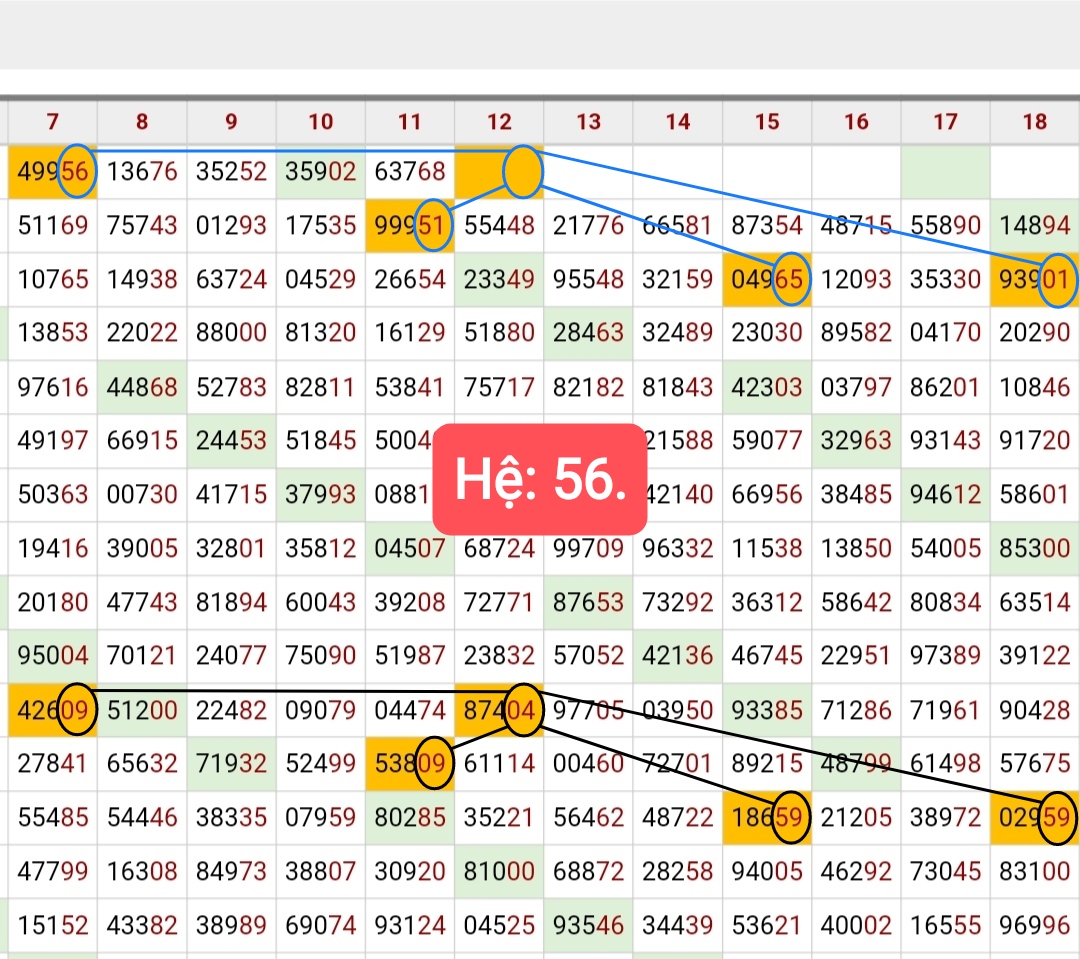Click green cell 42136
Screen dimensions: 1080x959
pyautogui.click(x=678, y=655)
